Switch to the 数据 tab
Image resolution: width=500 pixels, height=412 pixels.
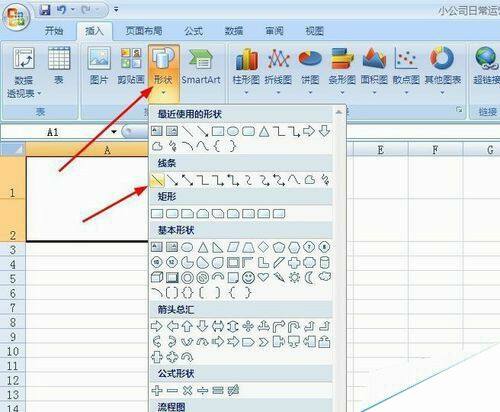coord(234,31)
